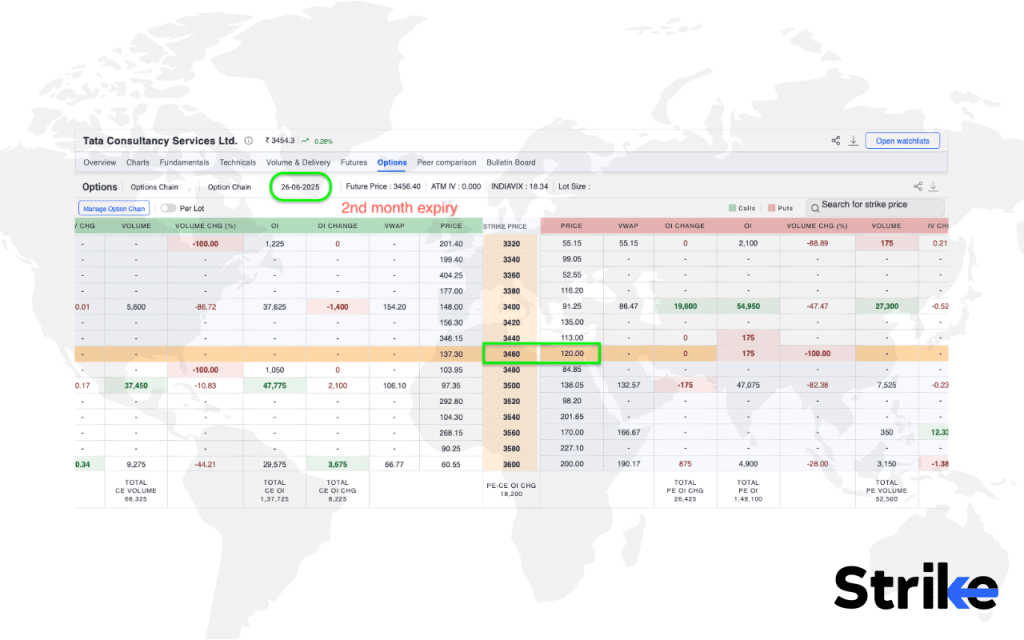Click the download icon in the Options row
Screen dimensions: 1024x640
pyautogui.click(x=934, y=187)
